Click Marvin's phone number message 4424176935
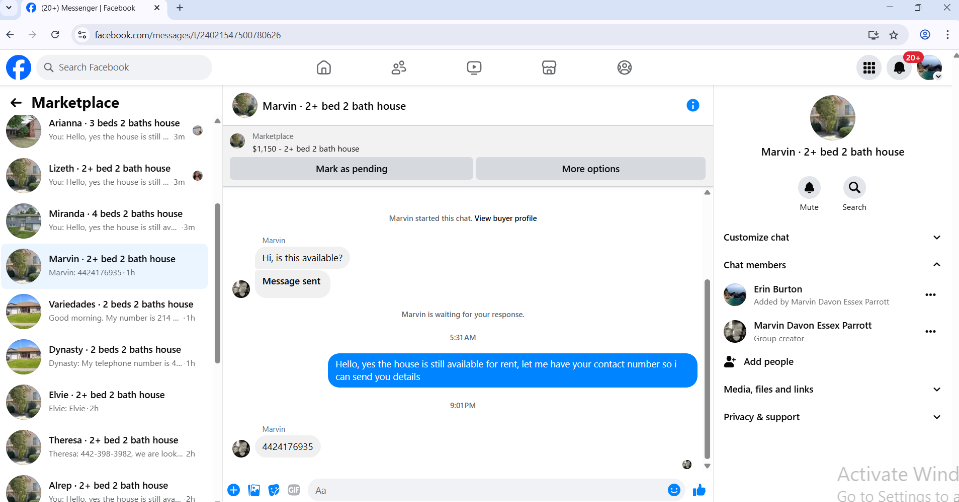Screen dimensions: 959x502 [287, 446]
